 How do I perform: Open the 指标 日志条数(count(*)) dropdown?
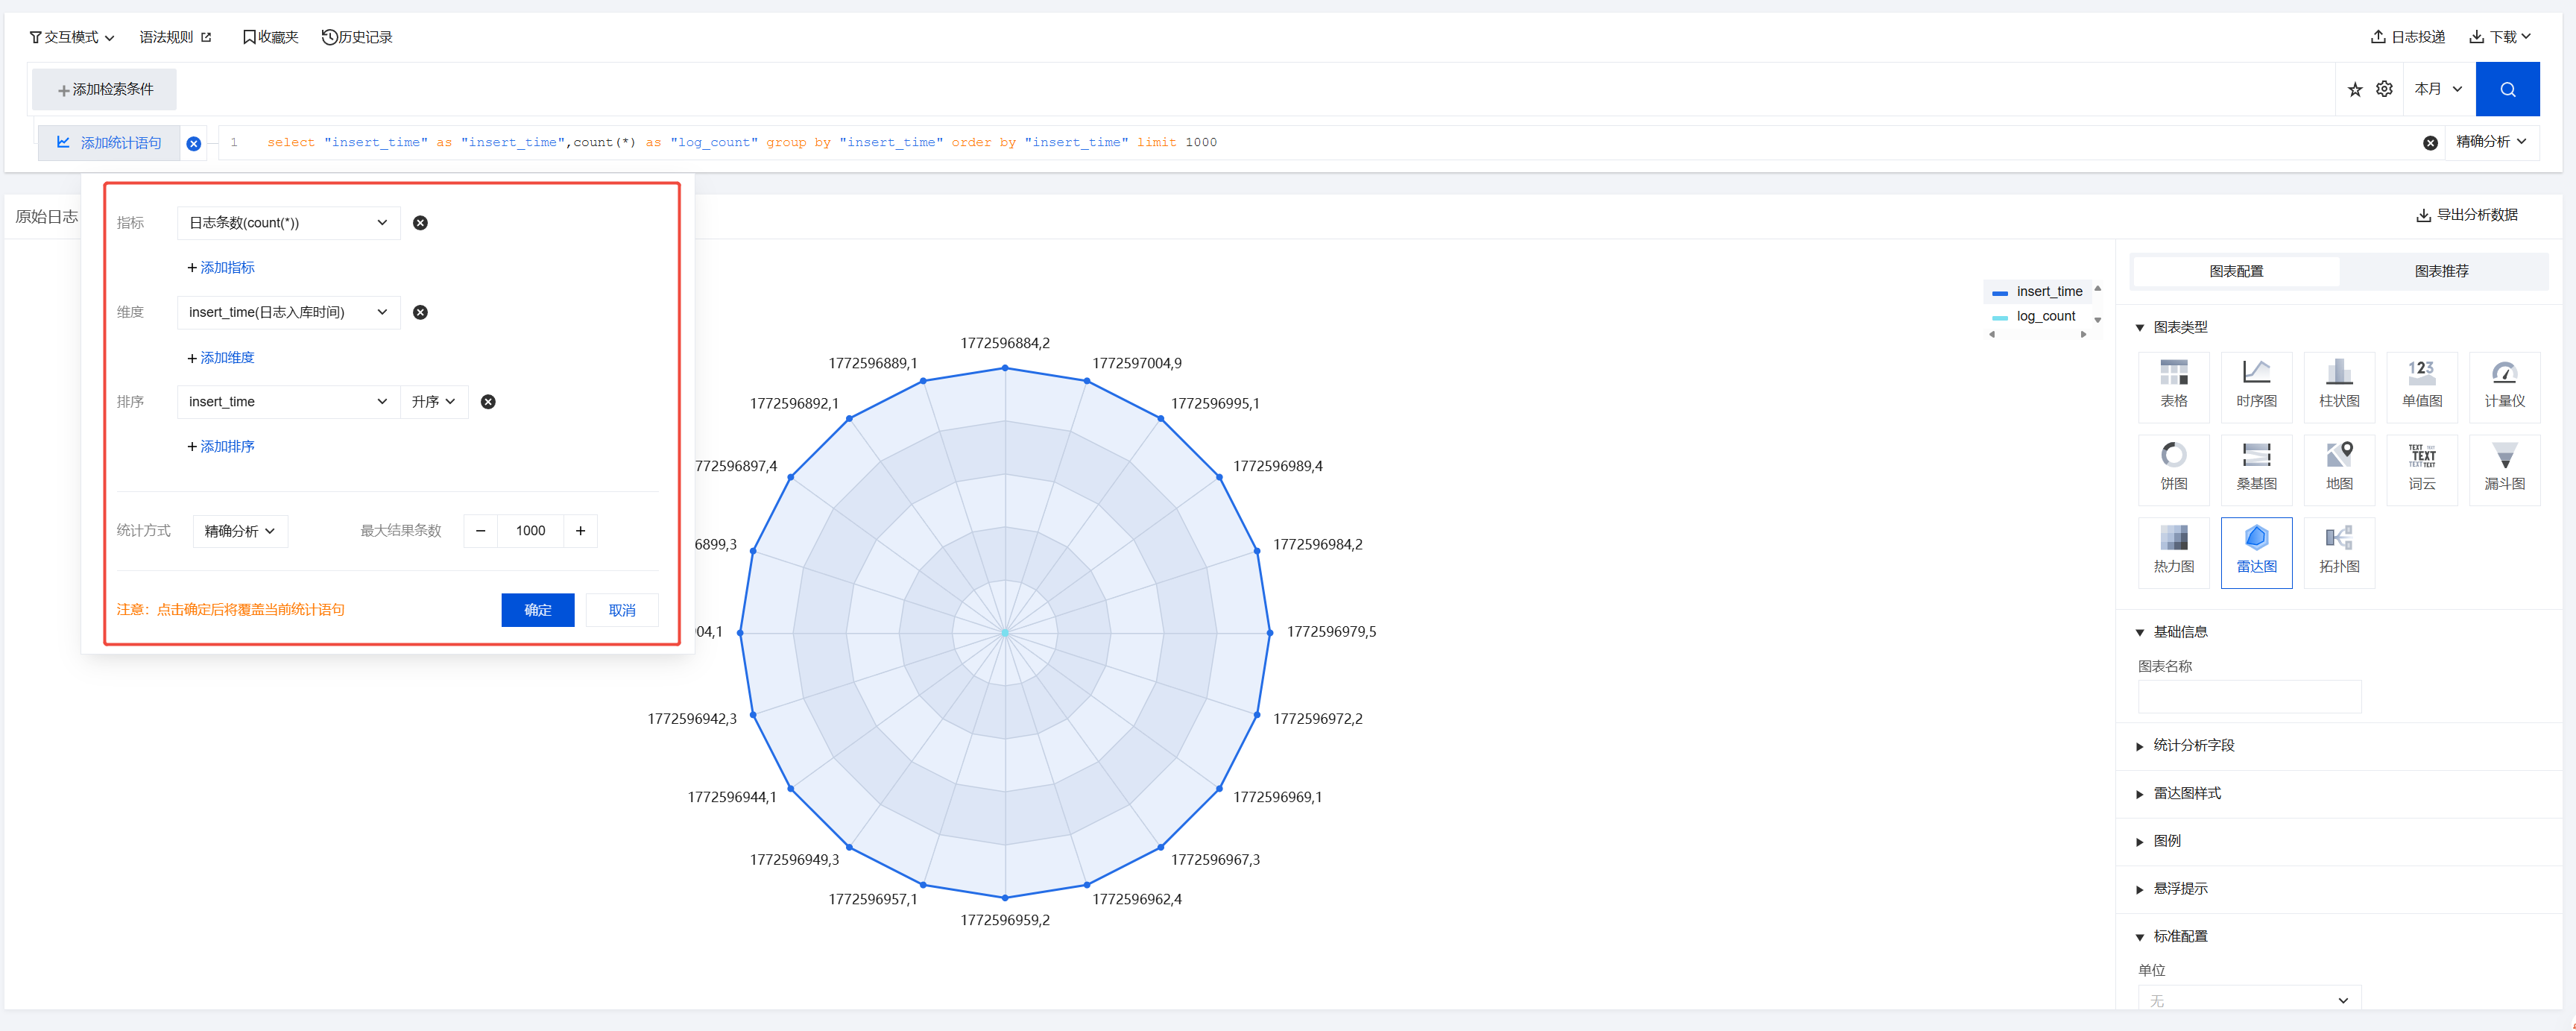pos(288,223)
